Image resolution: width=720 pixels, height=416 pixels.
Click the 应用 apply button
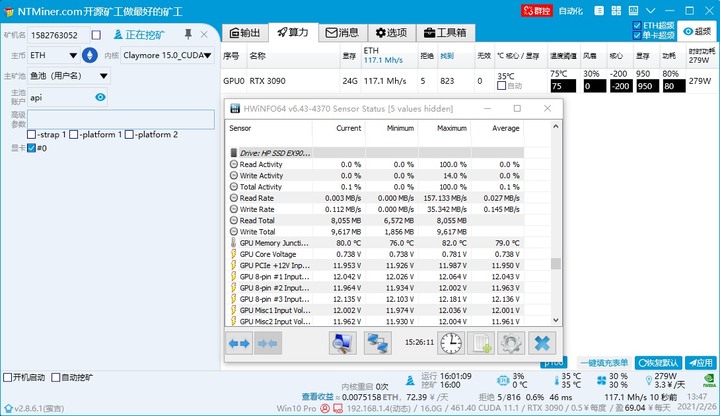701,363
